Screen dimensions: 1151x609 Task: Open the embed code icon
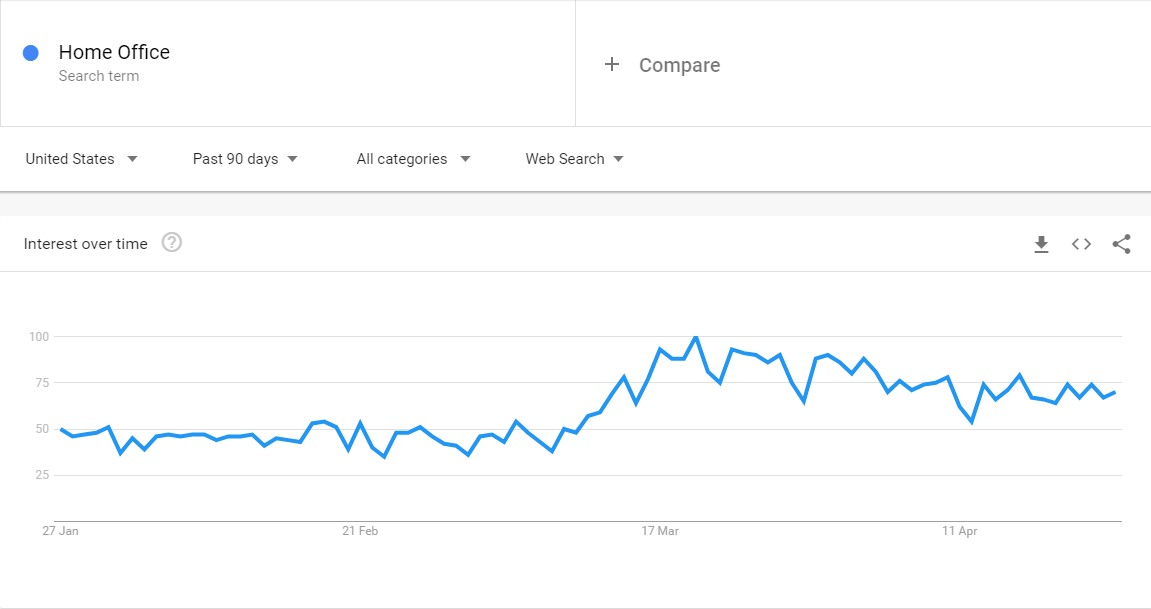pos(1081,244)
